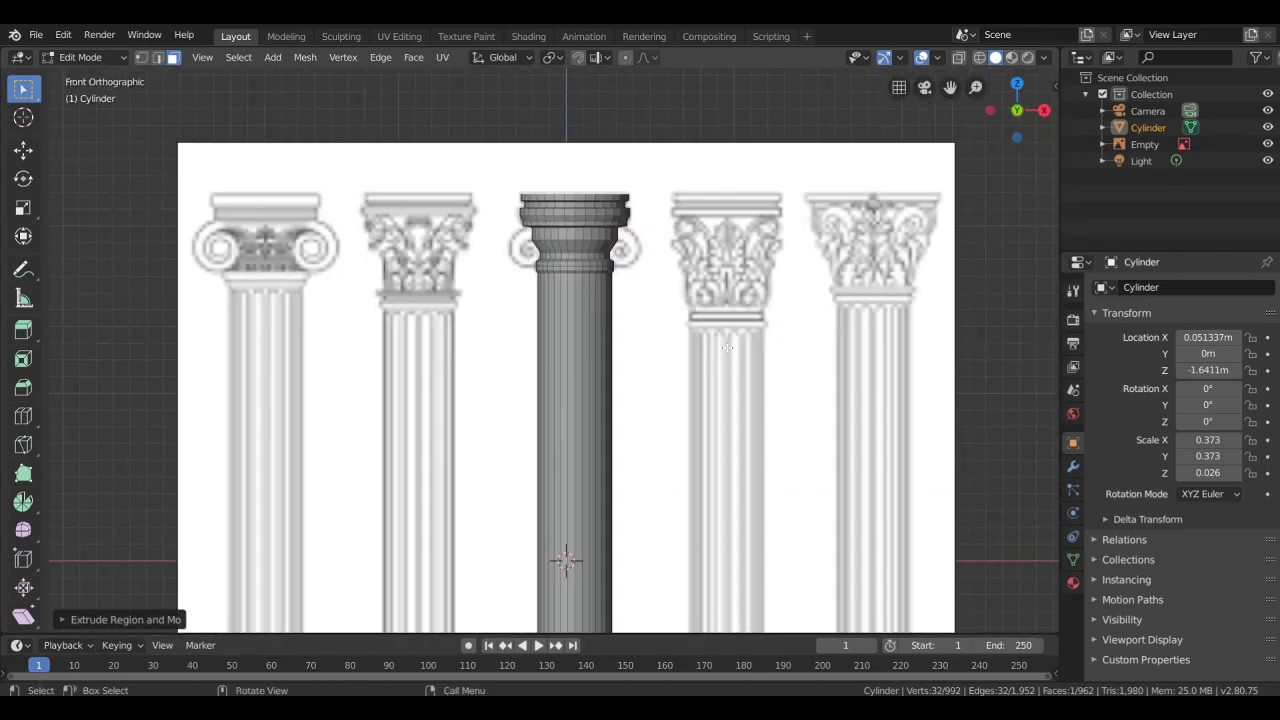Toggle camera view in viewport
The image size is (1280, 720).
[925, 88]
